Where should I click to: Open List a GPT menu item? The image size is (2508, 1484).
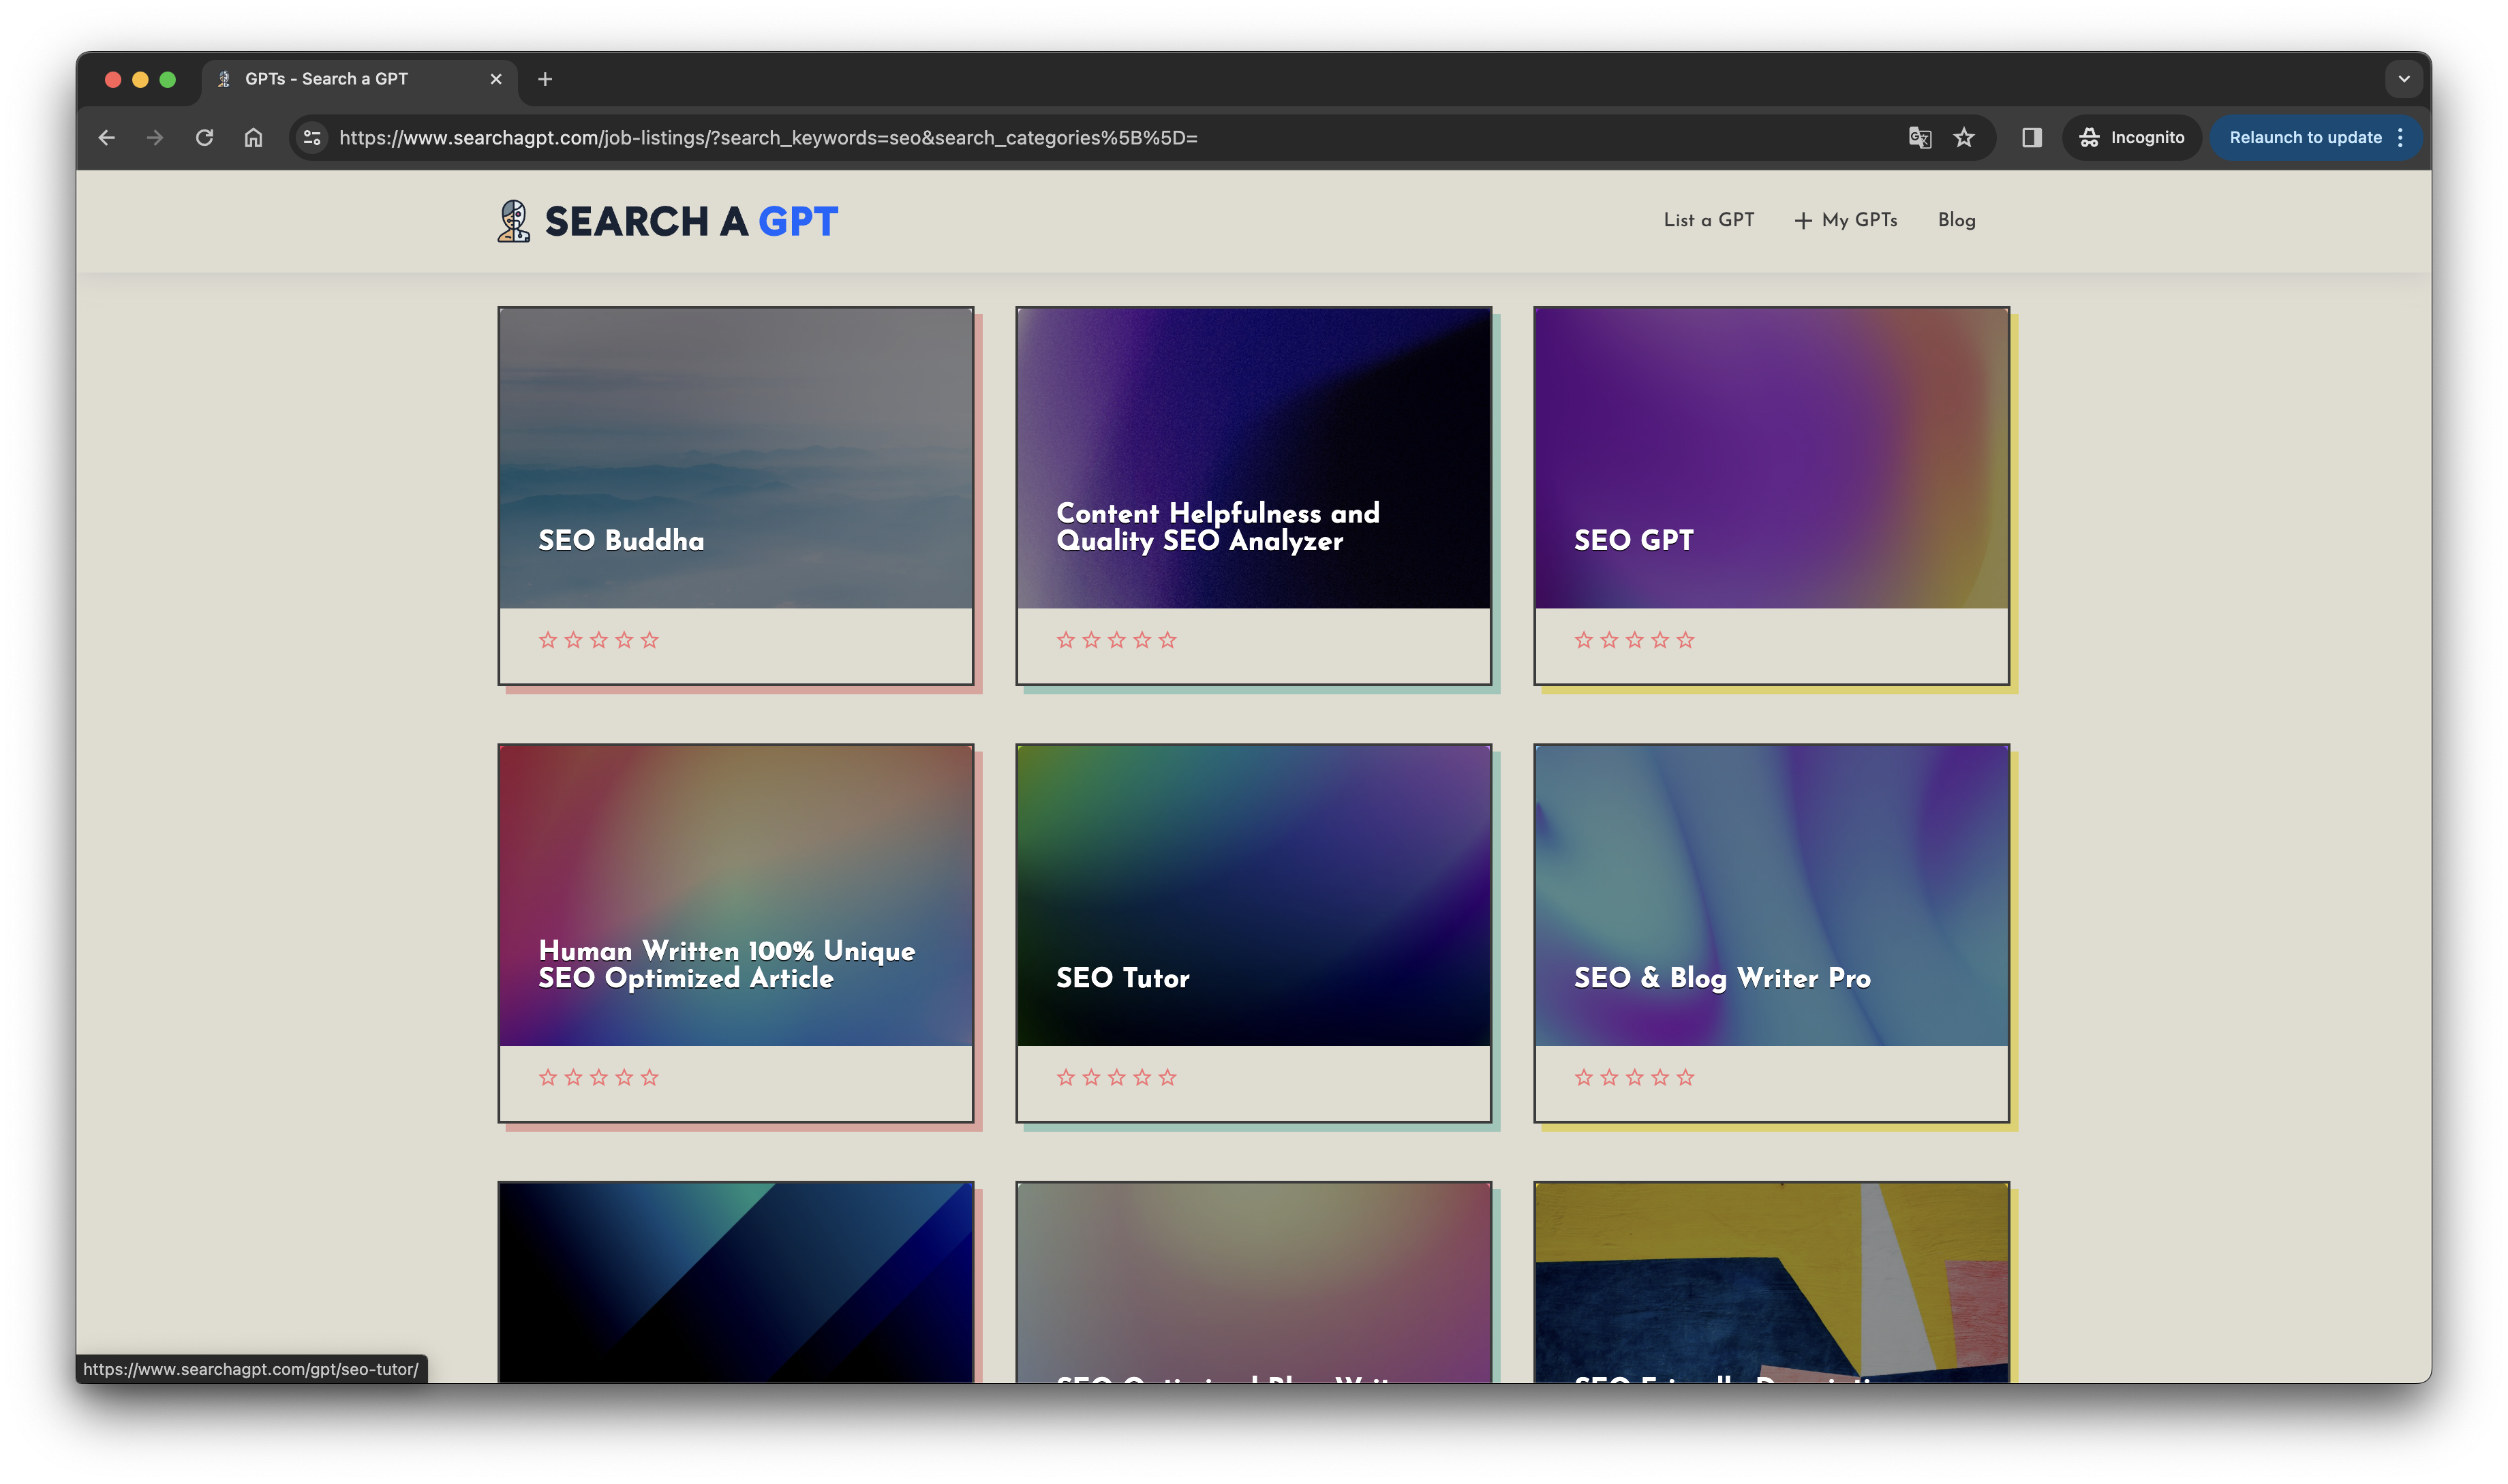(x=1709, y=220)
